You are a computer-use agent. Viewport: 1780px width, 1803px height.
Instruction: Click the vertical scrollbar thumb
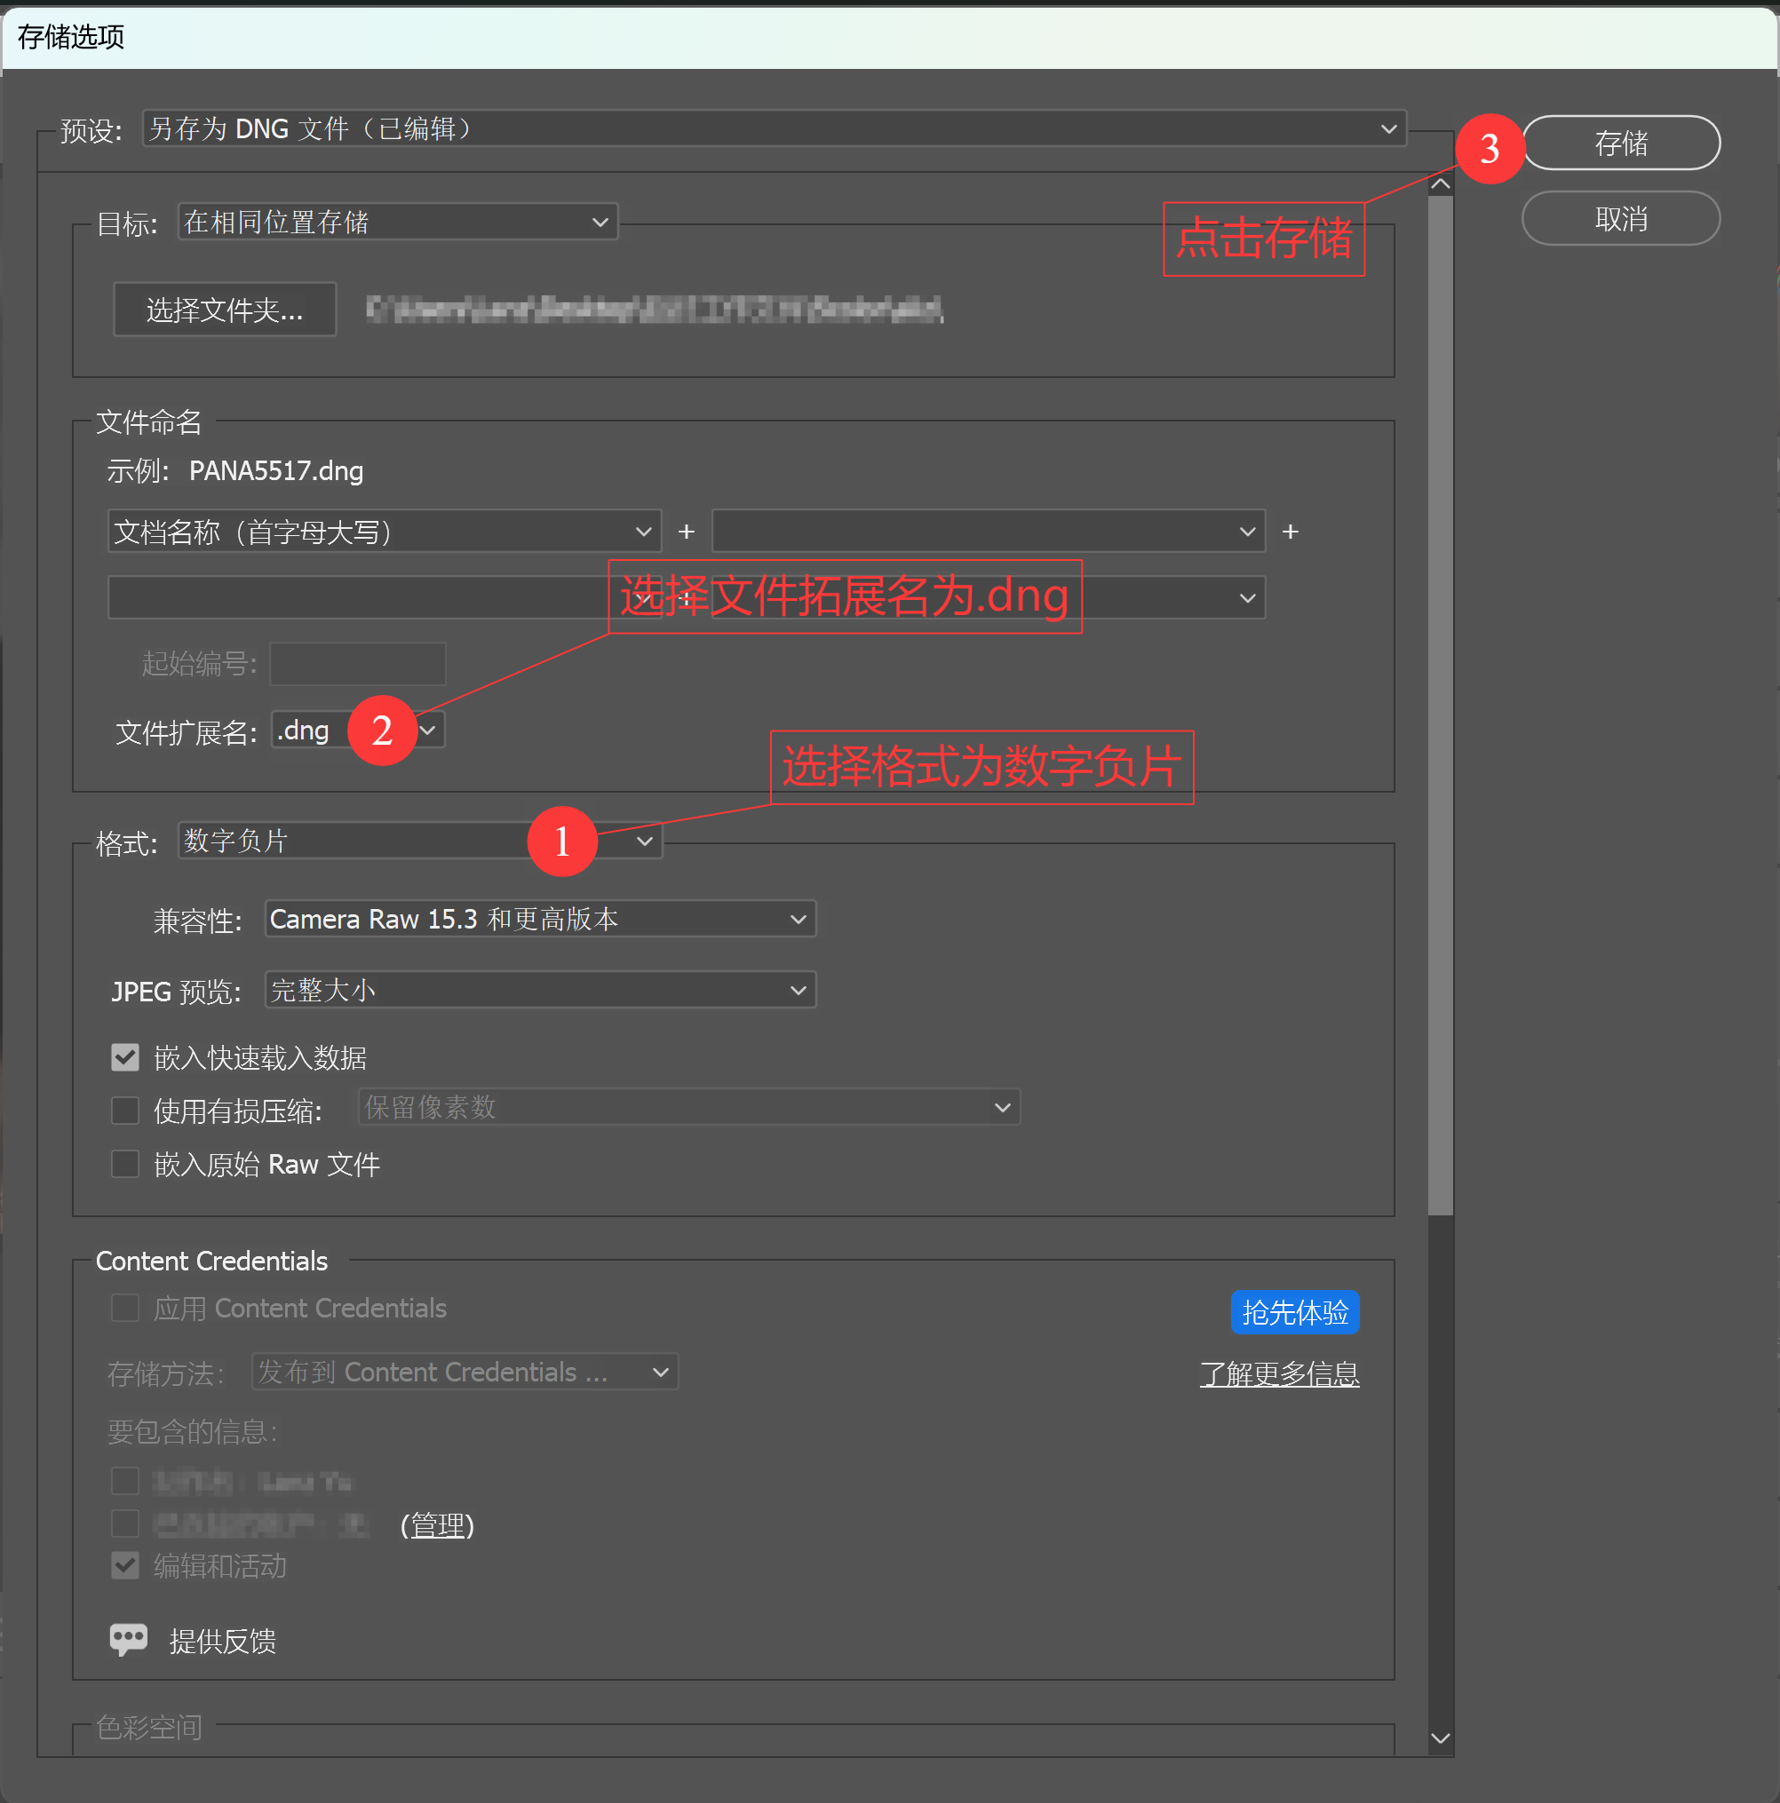click(x=1440, y=705)
